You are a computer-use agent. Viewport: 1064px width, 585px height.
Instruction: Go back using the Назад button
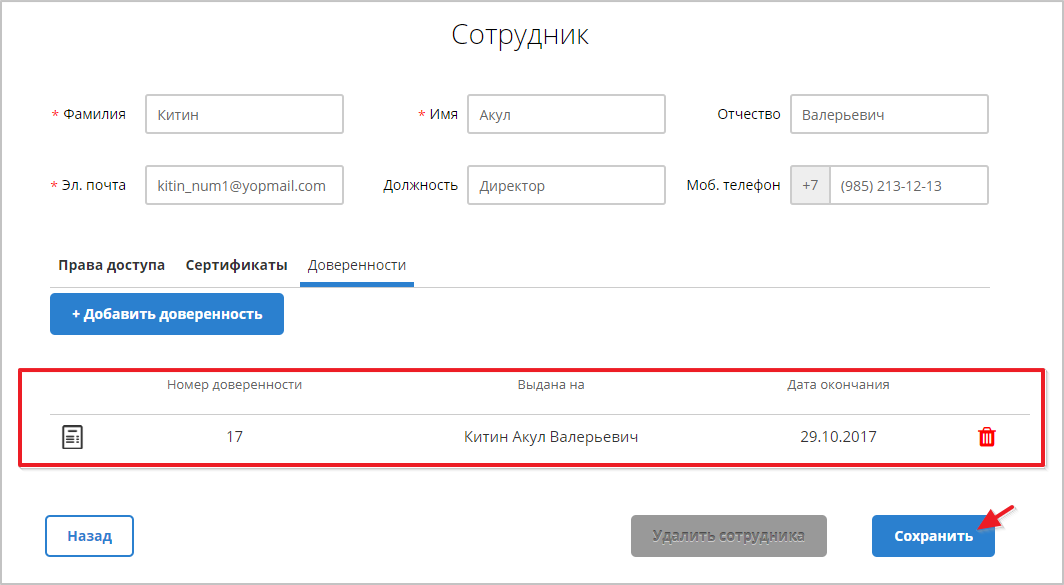(x=89, y=535)
